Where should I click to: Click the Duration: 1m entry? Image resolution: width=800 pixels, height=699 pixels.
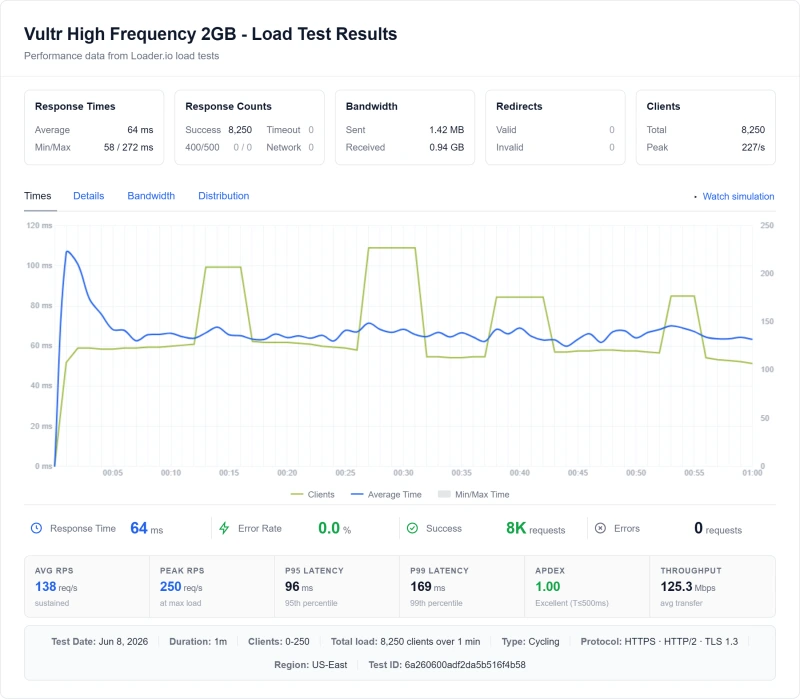198,641
